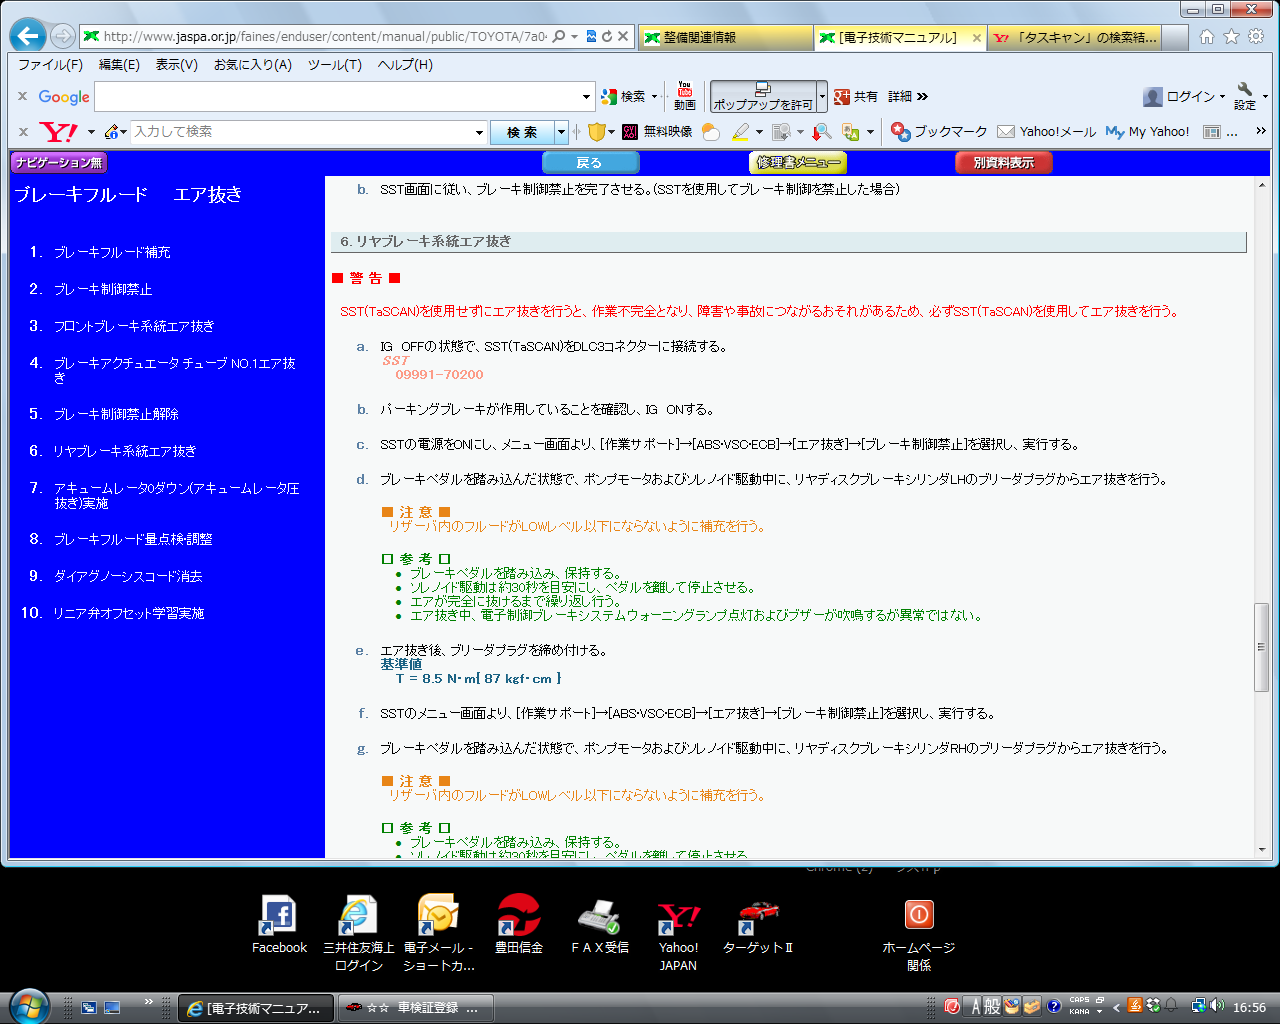Screen dimensions: 1280x1024
Task: Open the dropdown beside ポップアップを許可
Action: click(822, 96)
